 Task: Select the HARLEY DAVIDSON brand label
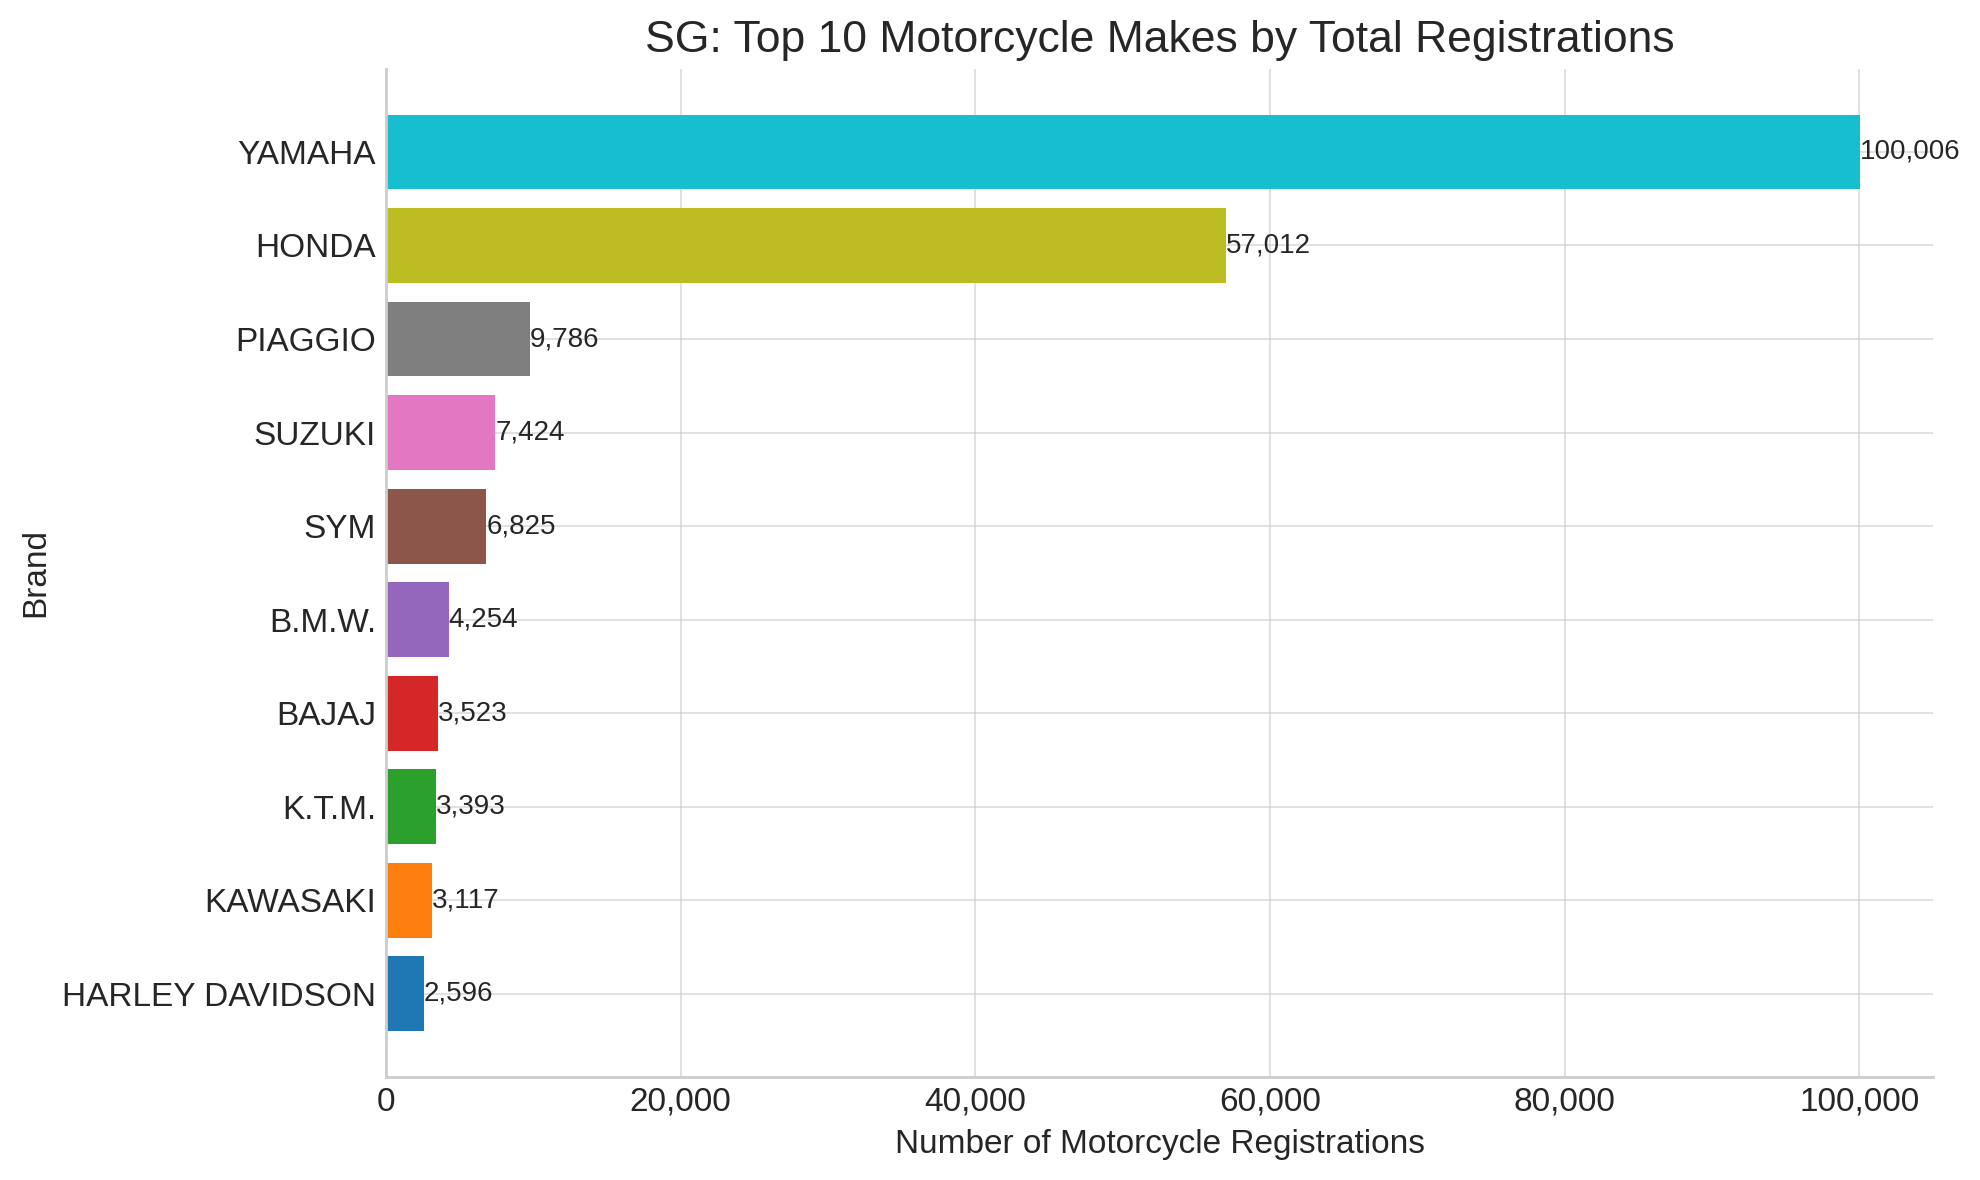coord(219,995)
